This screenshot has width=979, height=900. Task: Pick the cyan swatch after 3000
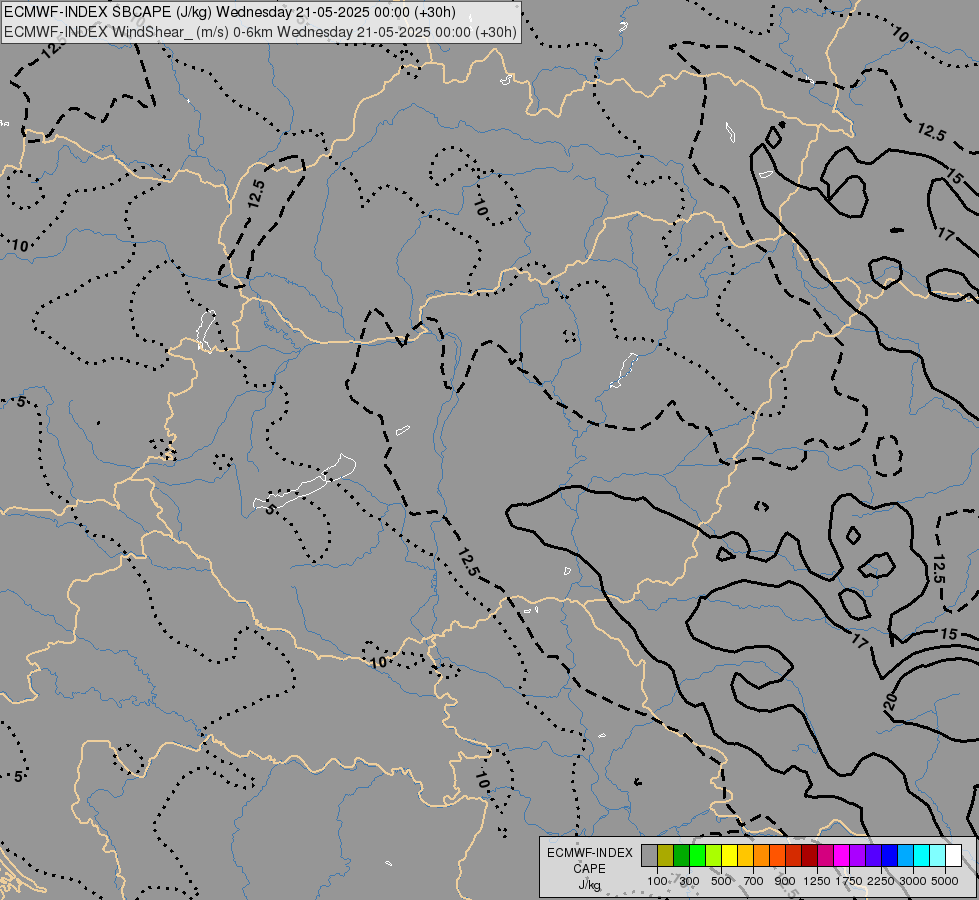click(x=921, y=855)
